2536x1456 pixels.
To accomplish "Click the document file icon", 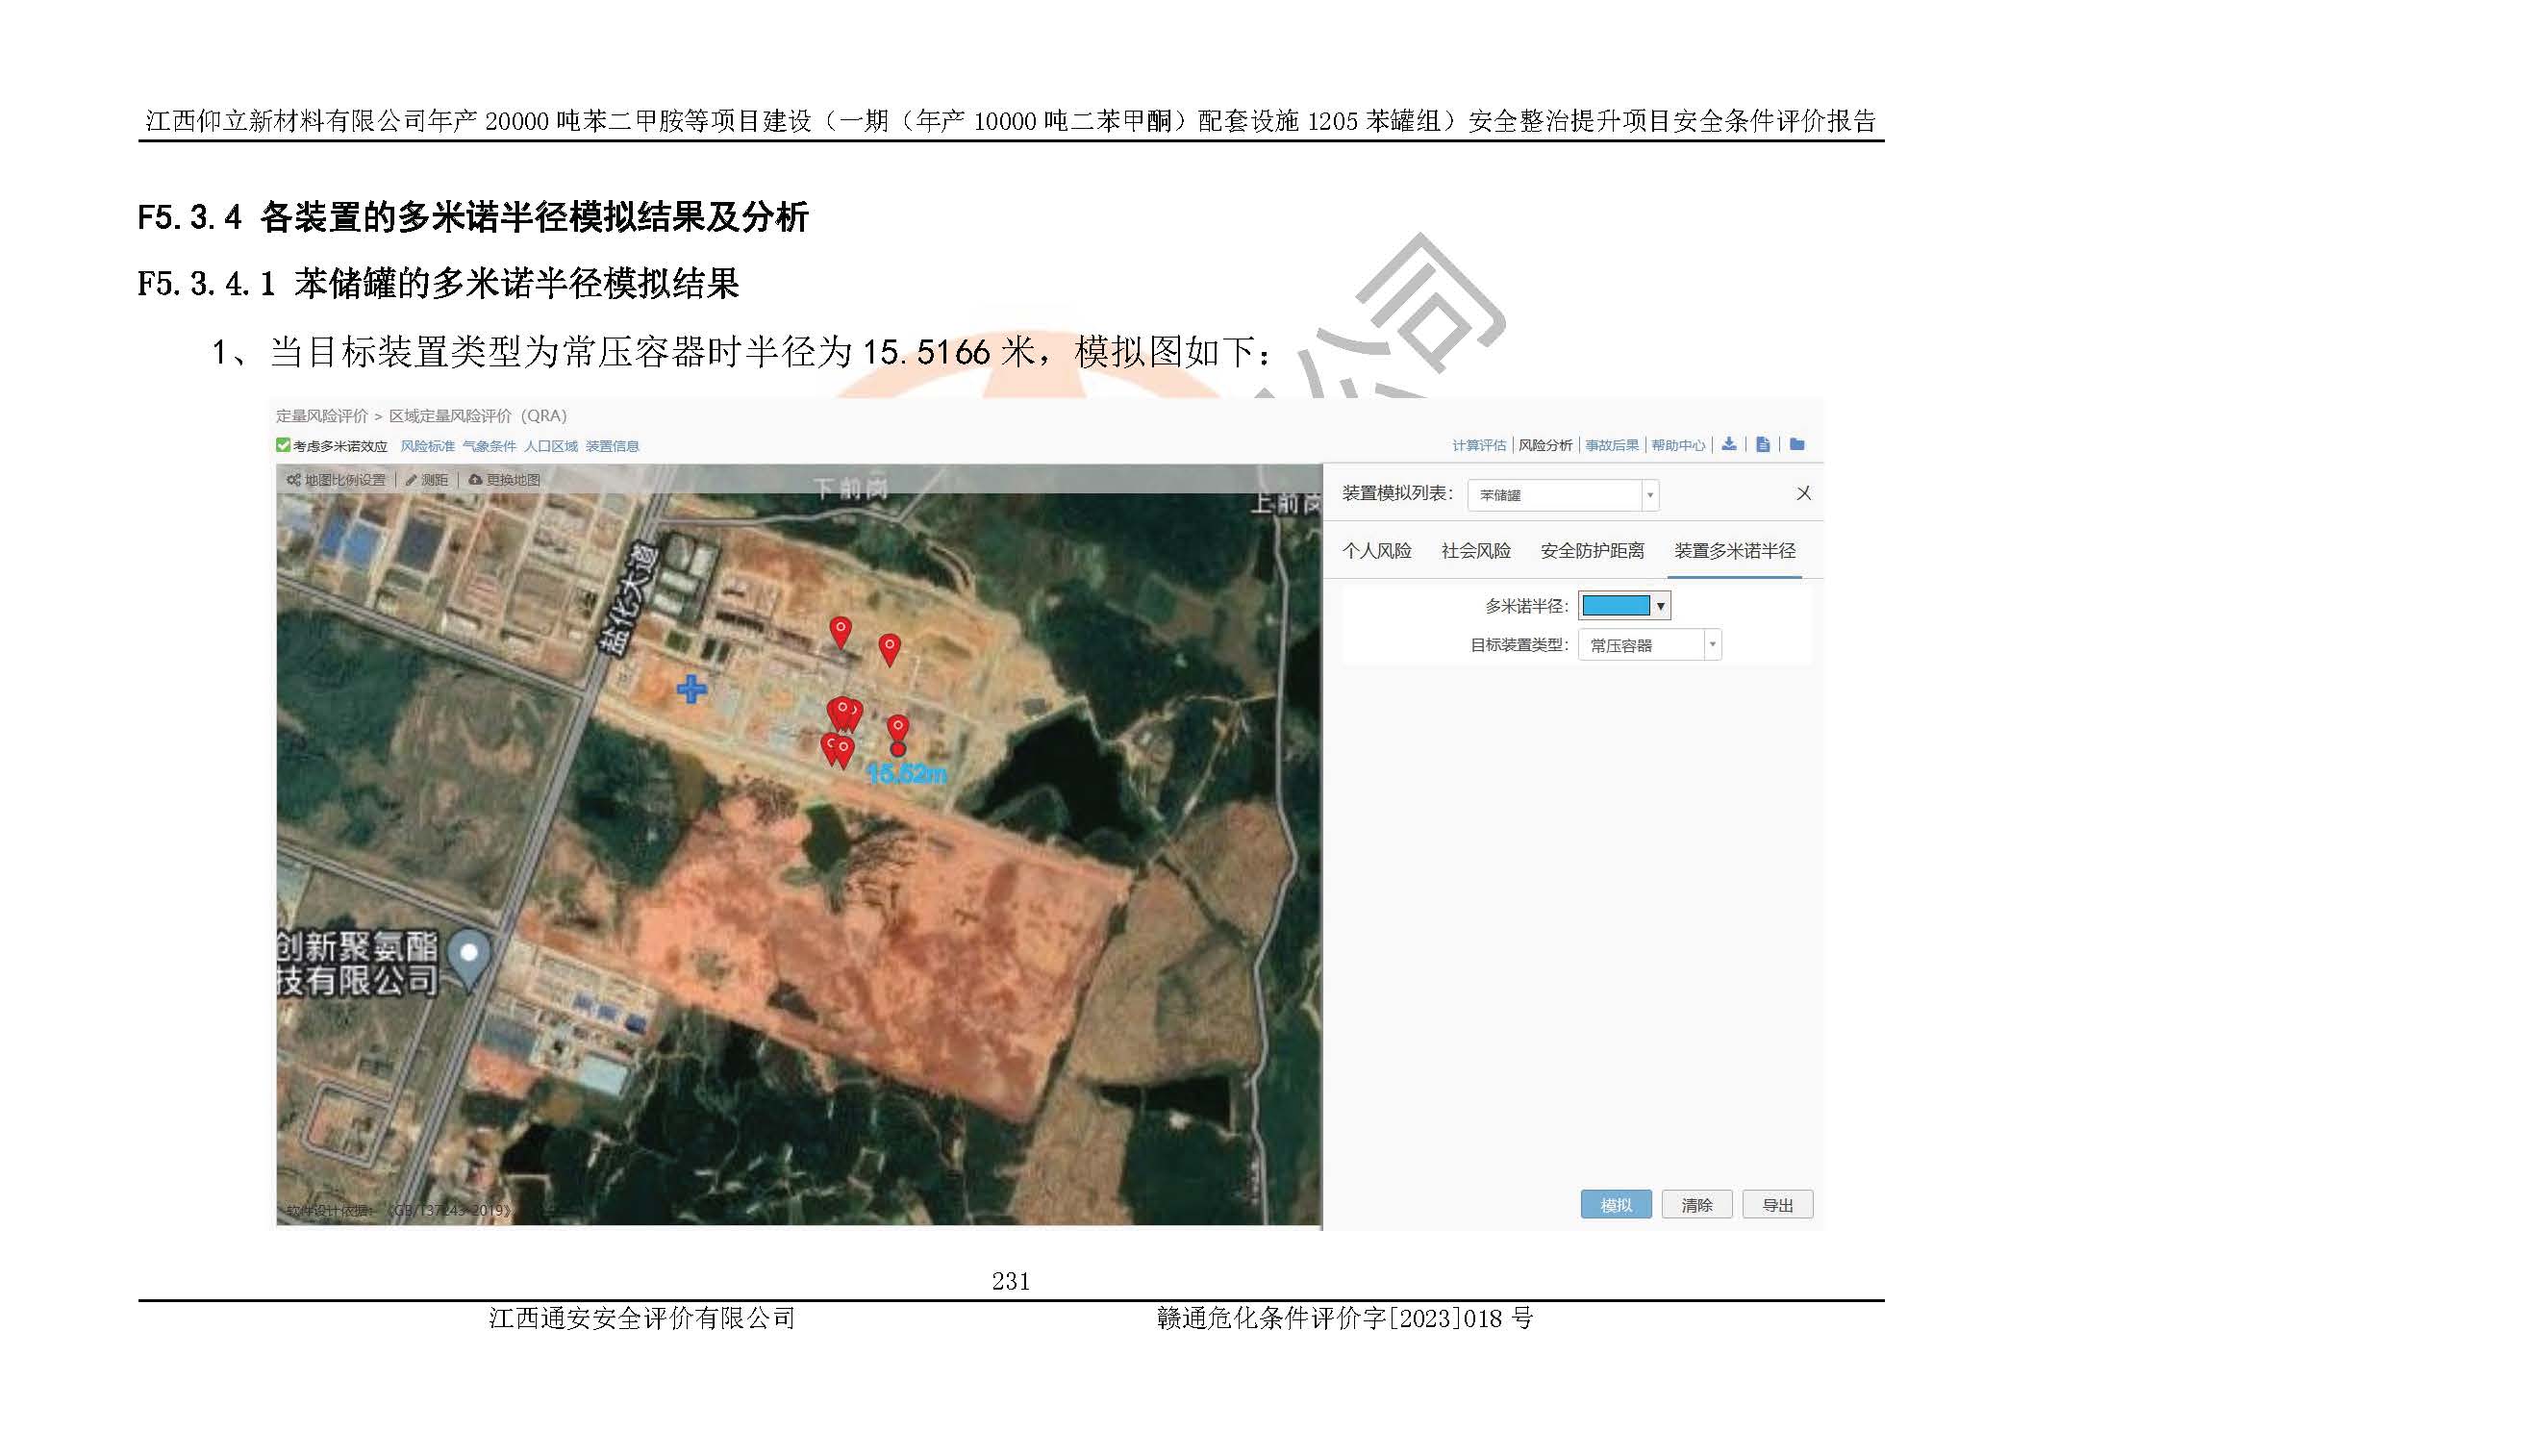I will click(x=1763, y=445).
